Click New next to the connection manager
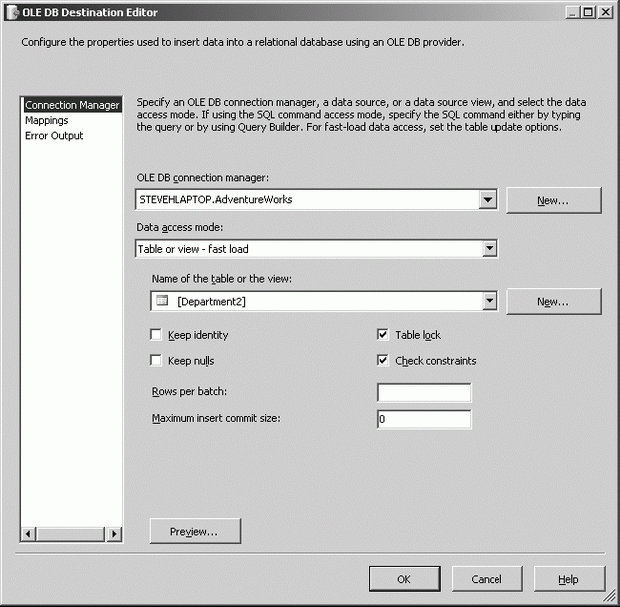This screenshot has width=620, height=607. pyautogui.click(x=554, y=200)
